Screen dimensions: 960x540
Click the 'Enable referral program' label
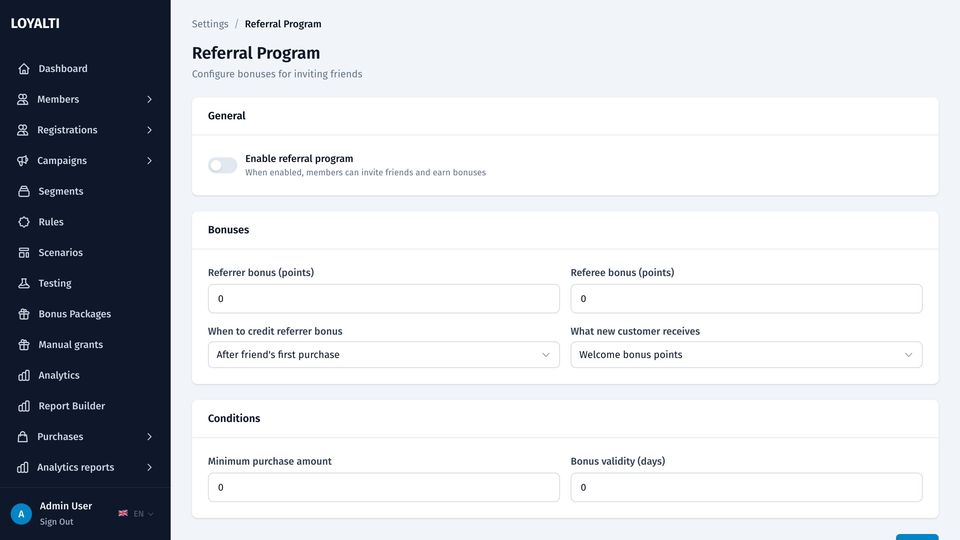point(299,159)
